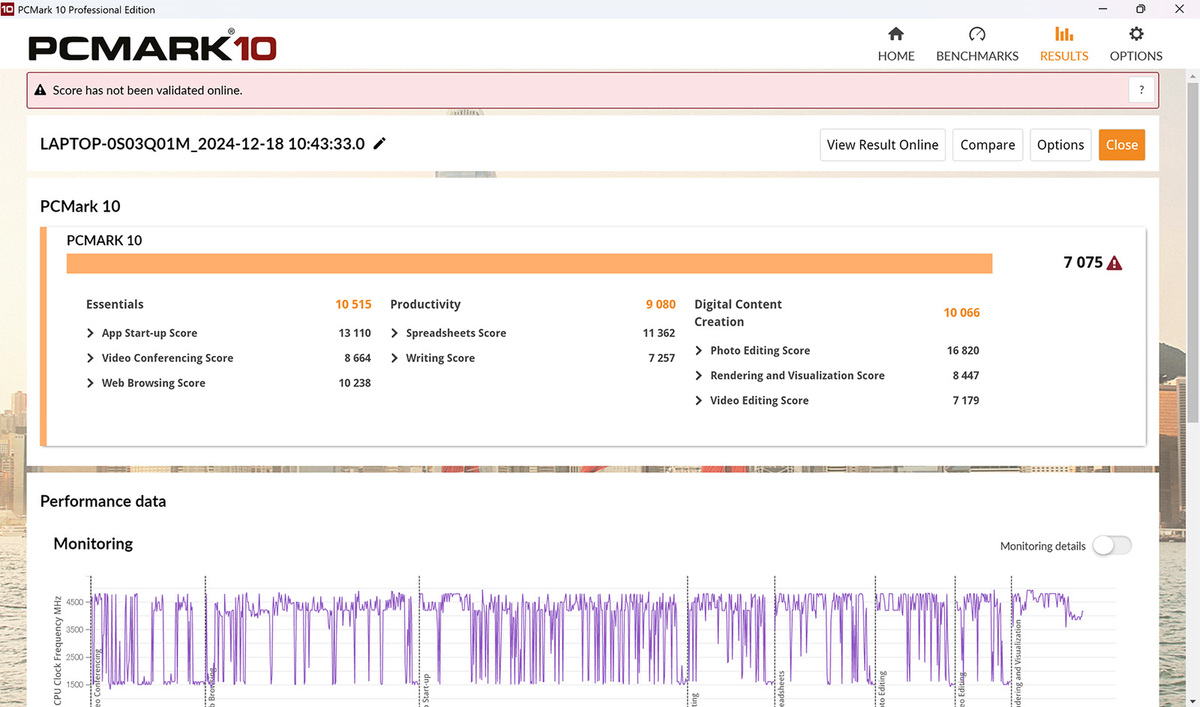This screenshot has height=707, width=1200.
Task: Expand the Spreadsheets Score row
Action: [395, 334]
